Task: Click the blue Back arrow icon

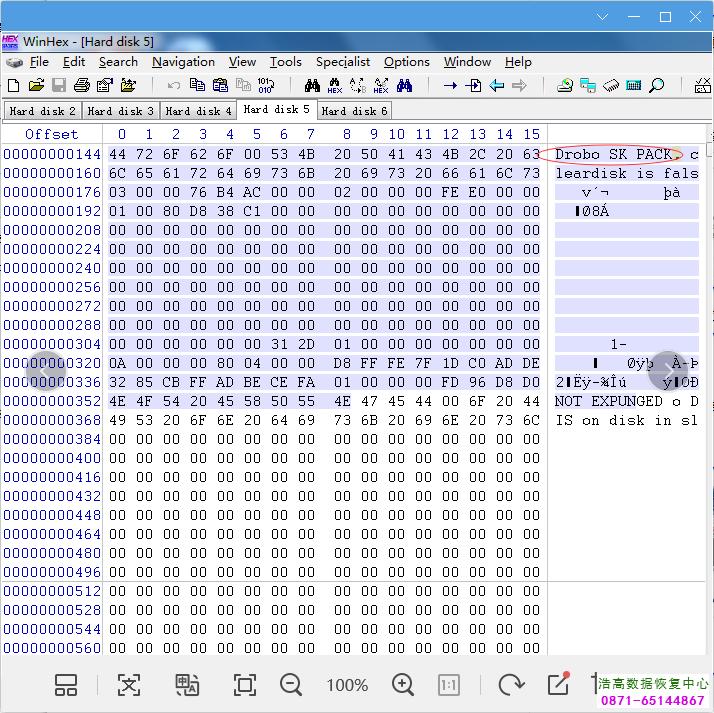Action: click(x=497, y=86)
